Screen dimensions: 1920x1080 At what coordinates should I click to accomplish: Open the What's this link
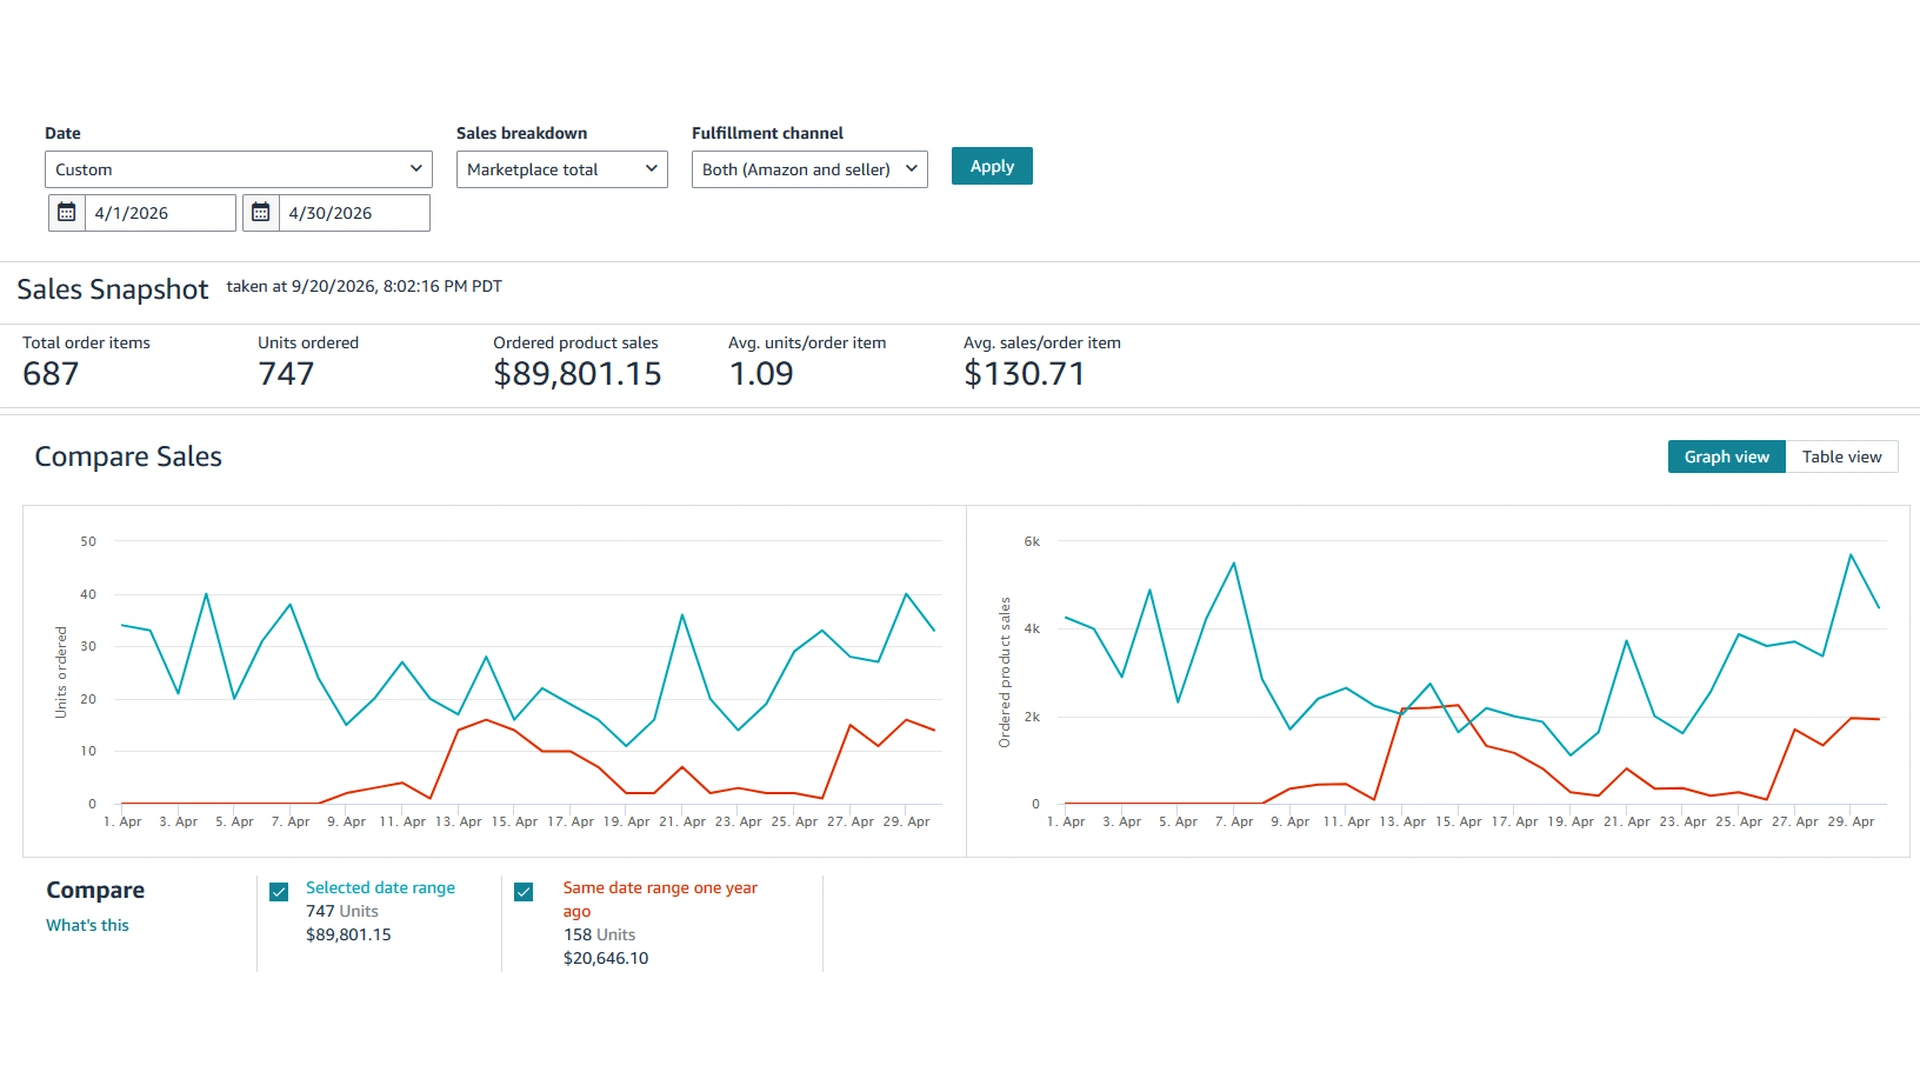87,925
